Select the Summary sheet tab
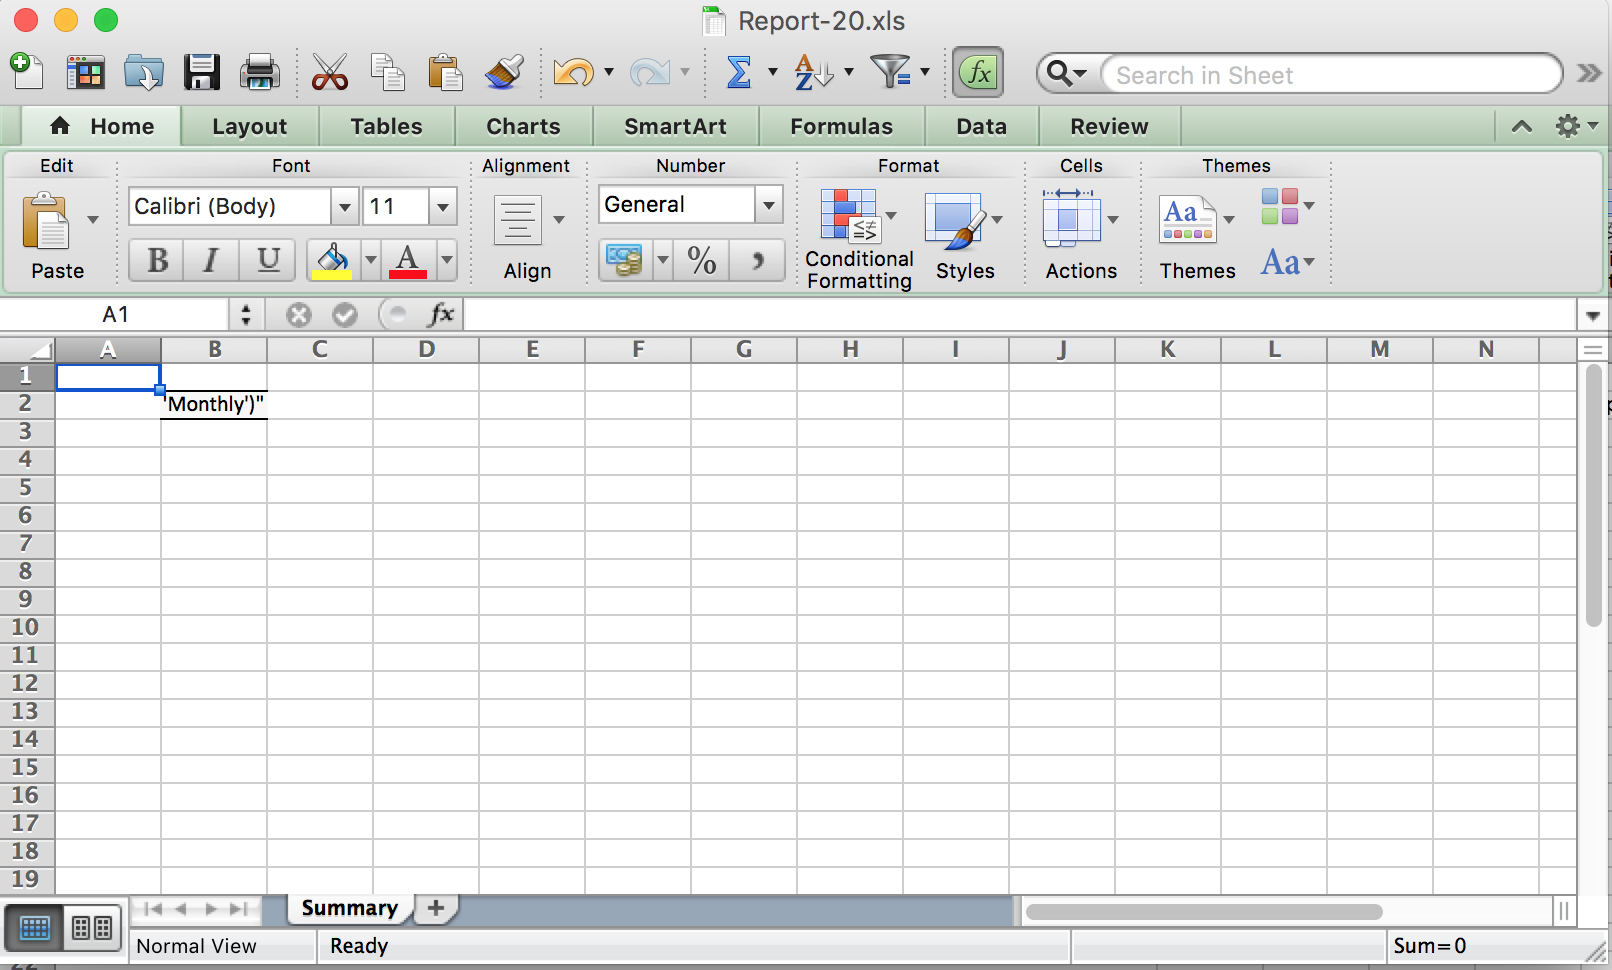This screenshot has height=970, width=1612. [x=348, y=908]
